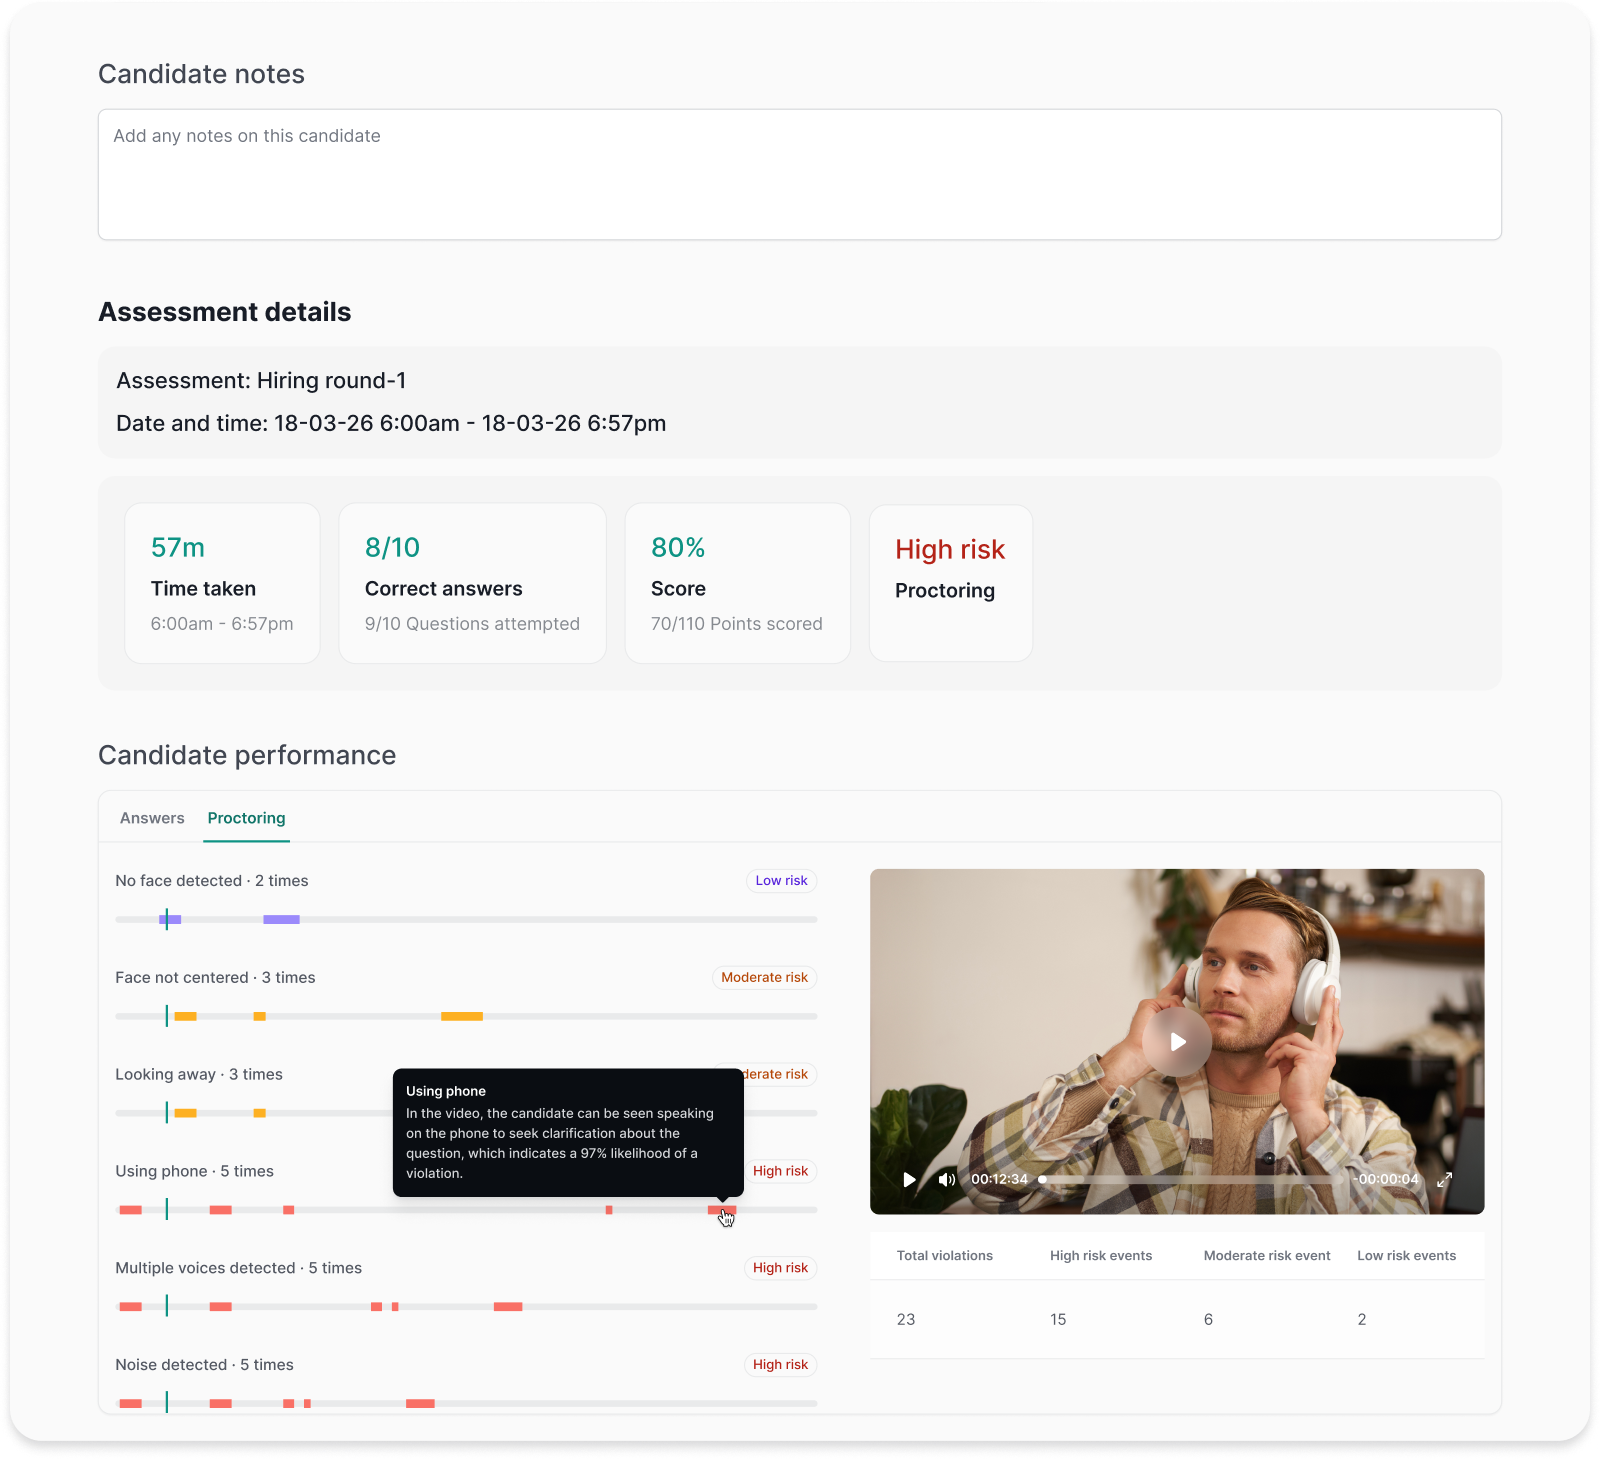Open the 'Correct answers' stat card
The width and height of the screenshot is (1600, 1459).
point(472,582)
